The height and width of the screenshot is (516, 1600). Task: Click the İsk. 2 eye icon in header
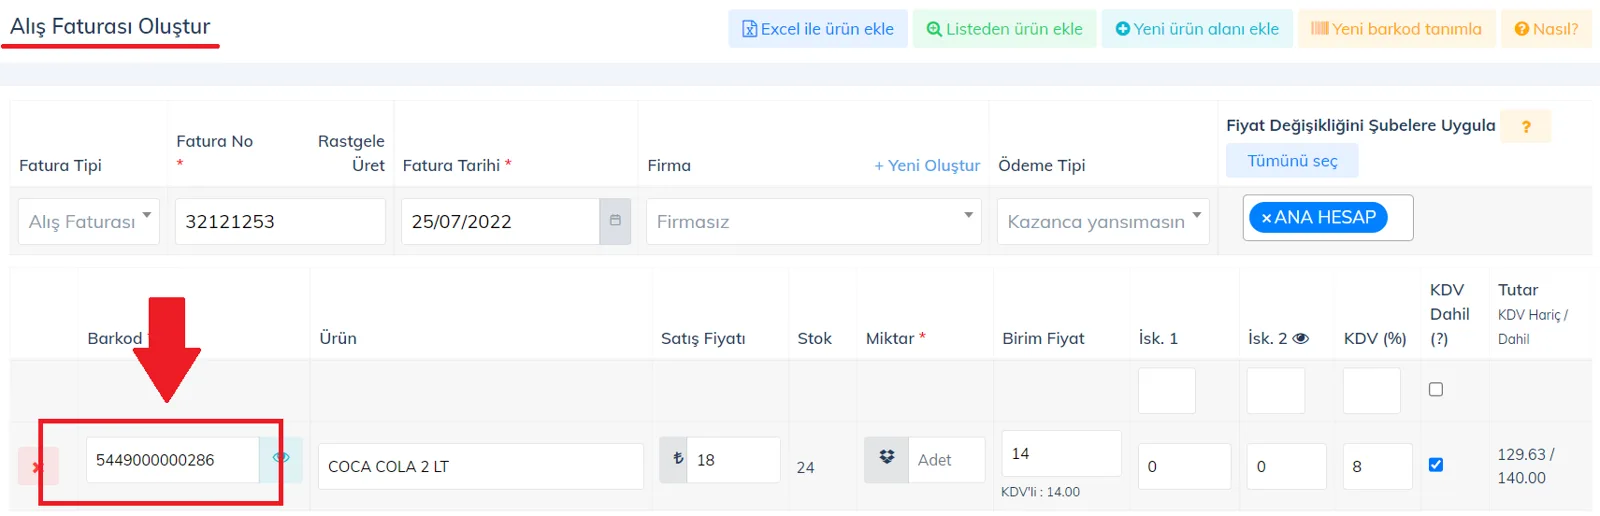click(x=1300, y=339)
